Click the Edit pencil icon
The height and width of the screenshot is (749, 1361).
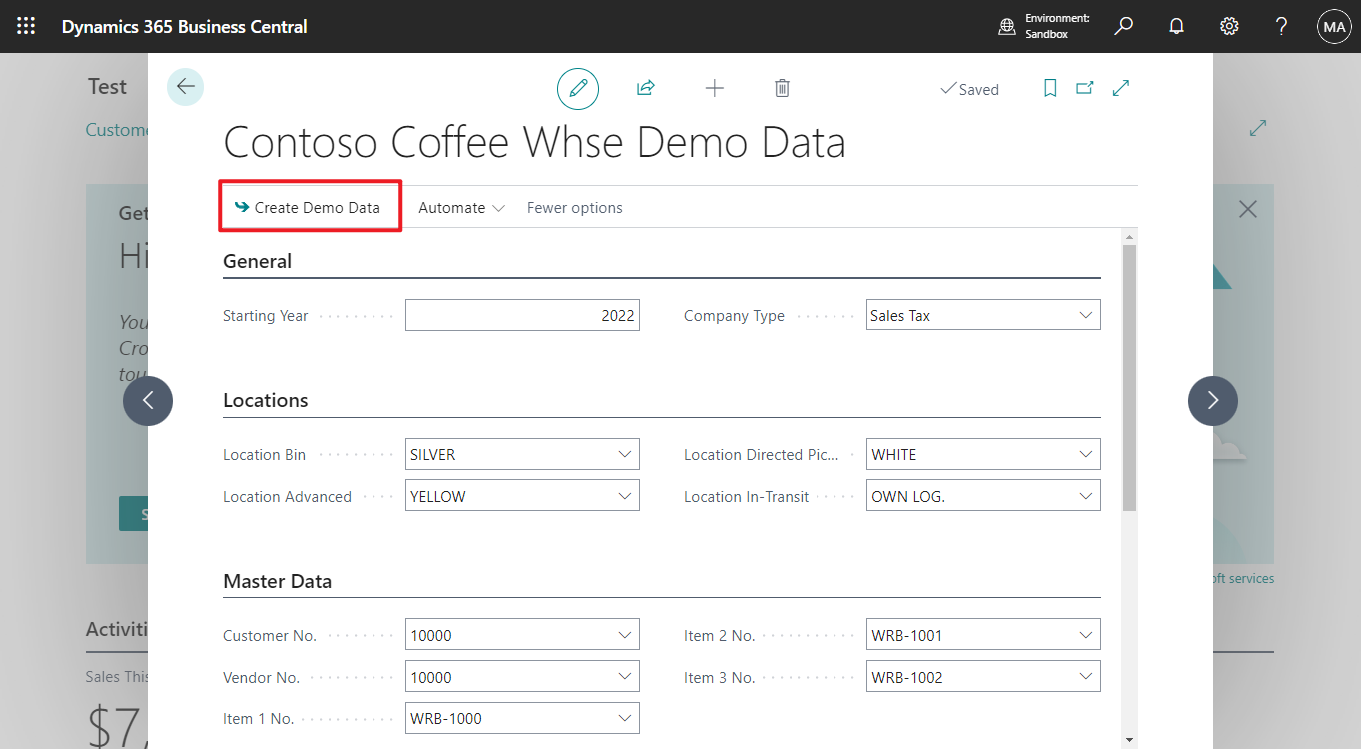click(x=578, y=88)
